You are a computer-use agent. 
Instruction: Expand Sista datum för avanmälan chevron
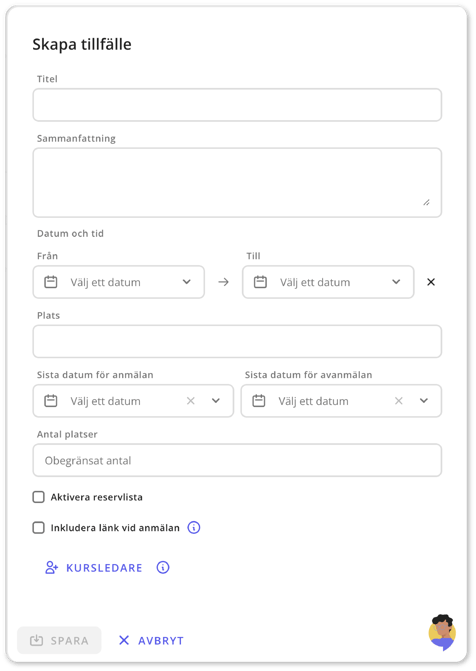pyautogui.click(x=424, y=401)
